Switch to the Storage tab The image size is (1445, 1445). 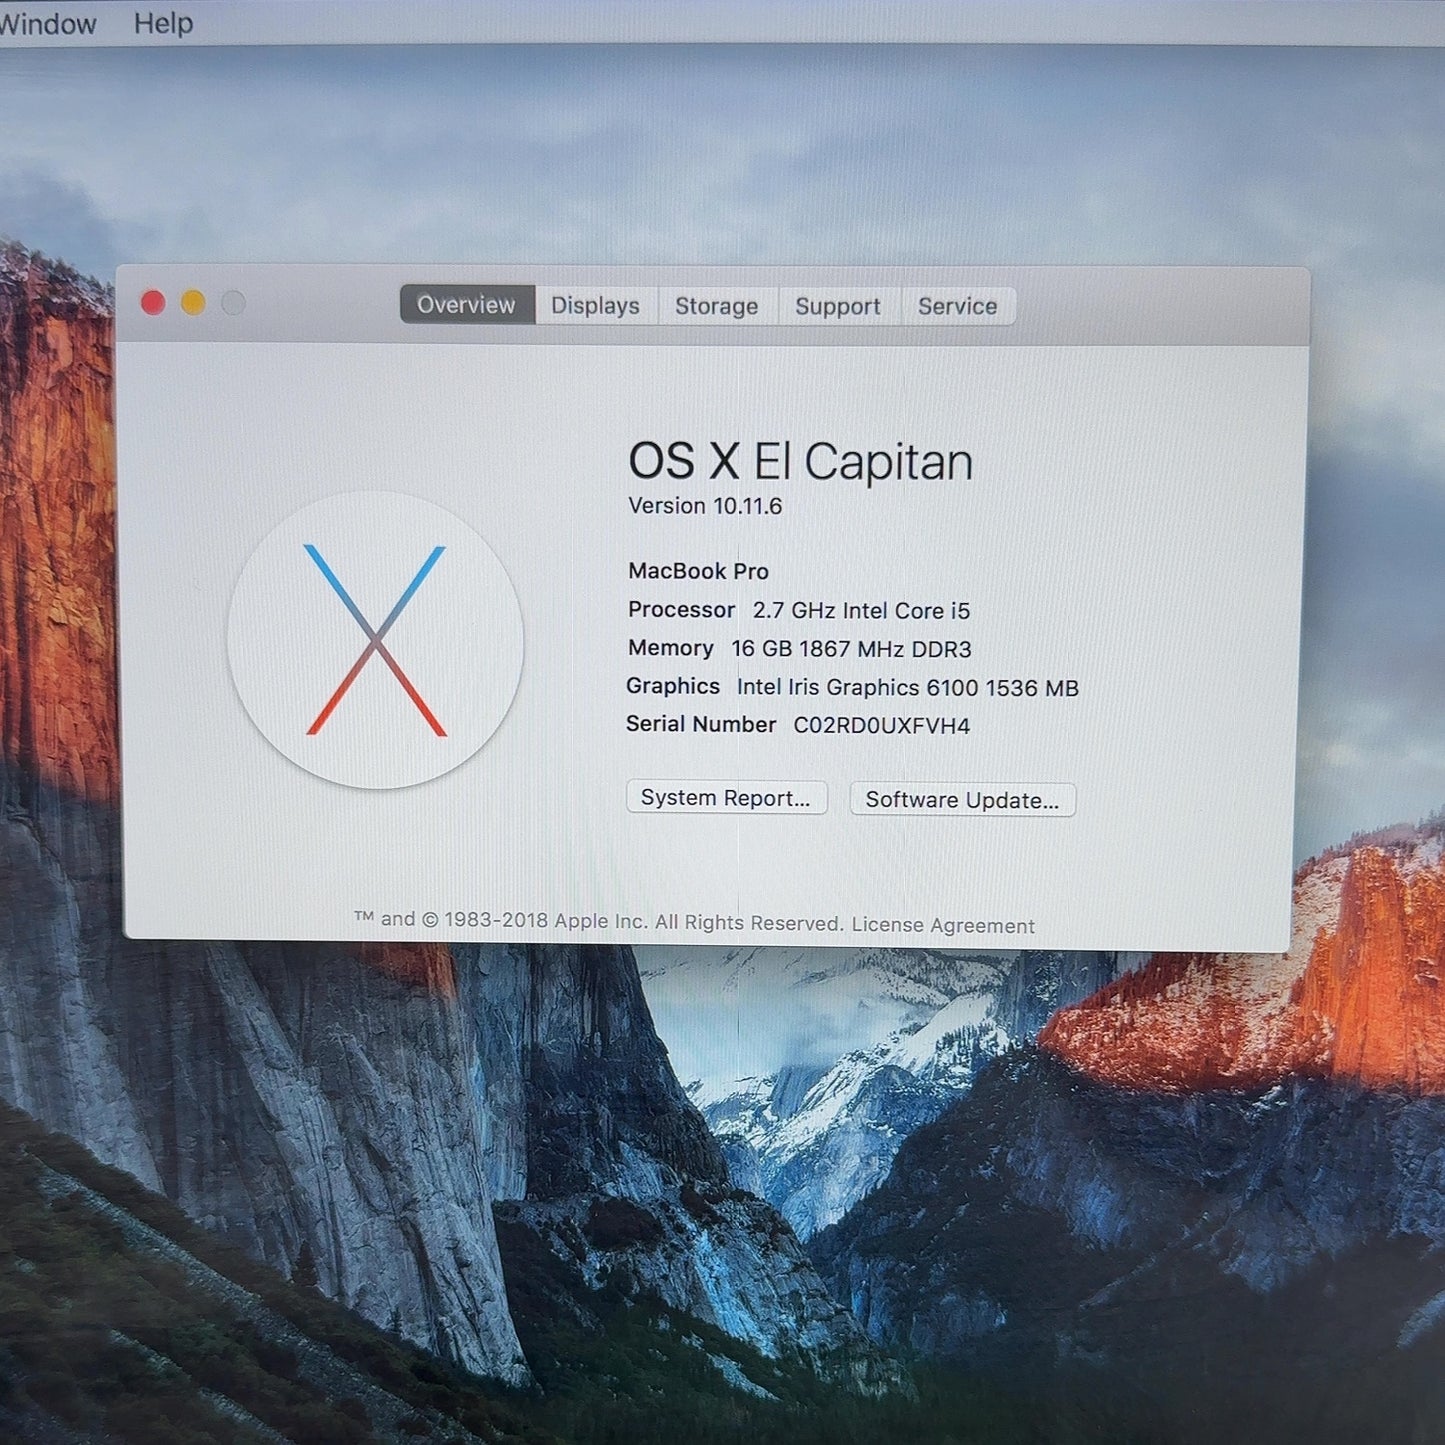tap(716, 306)
